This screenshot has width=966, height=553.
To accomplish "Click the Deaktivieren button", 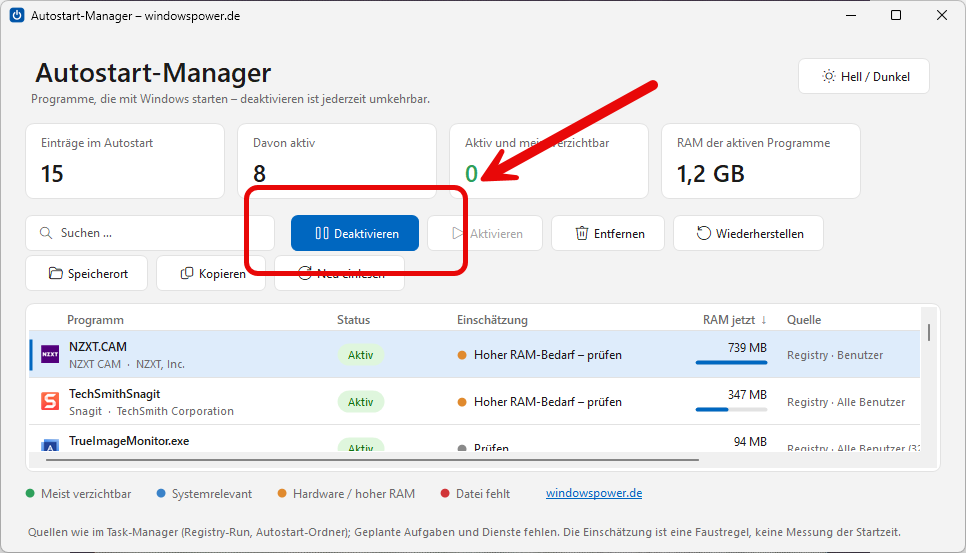I will 355,233.
